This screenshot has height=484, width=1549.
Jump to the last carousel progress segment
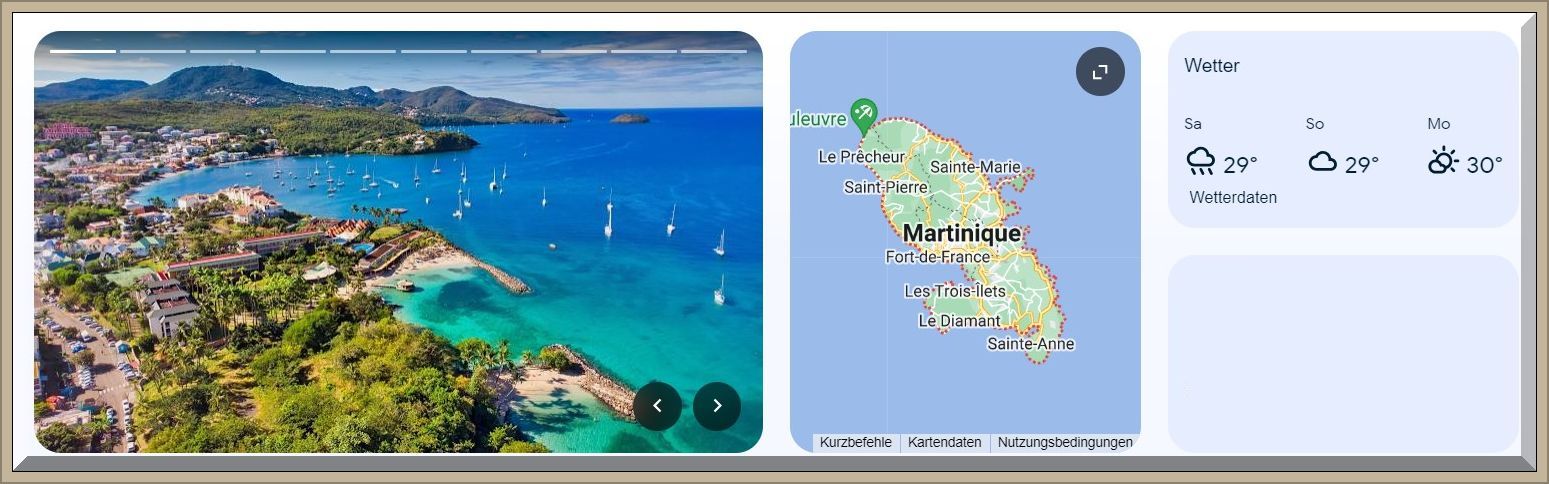713,51
